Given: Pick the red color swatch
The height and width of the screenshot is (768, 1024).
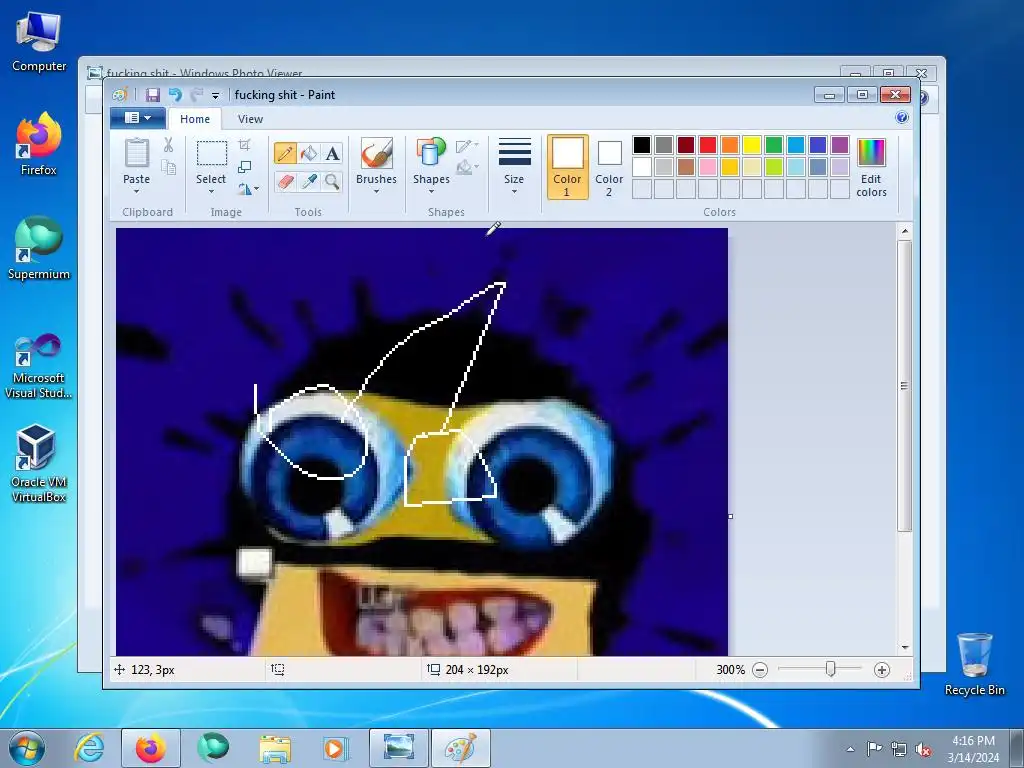Looking at the screenshot, I should point(707,145).
